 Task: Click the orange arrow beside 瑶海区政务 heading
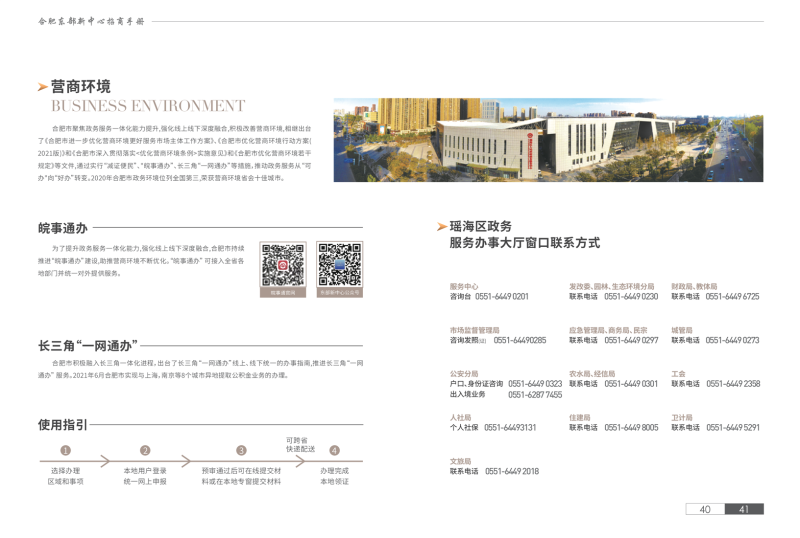[441, 227]
